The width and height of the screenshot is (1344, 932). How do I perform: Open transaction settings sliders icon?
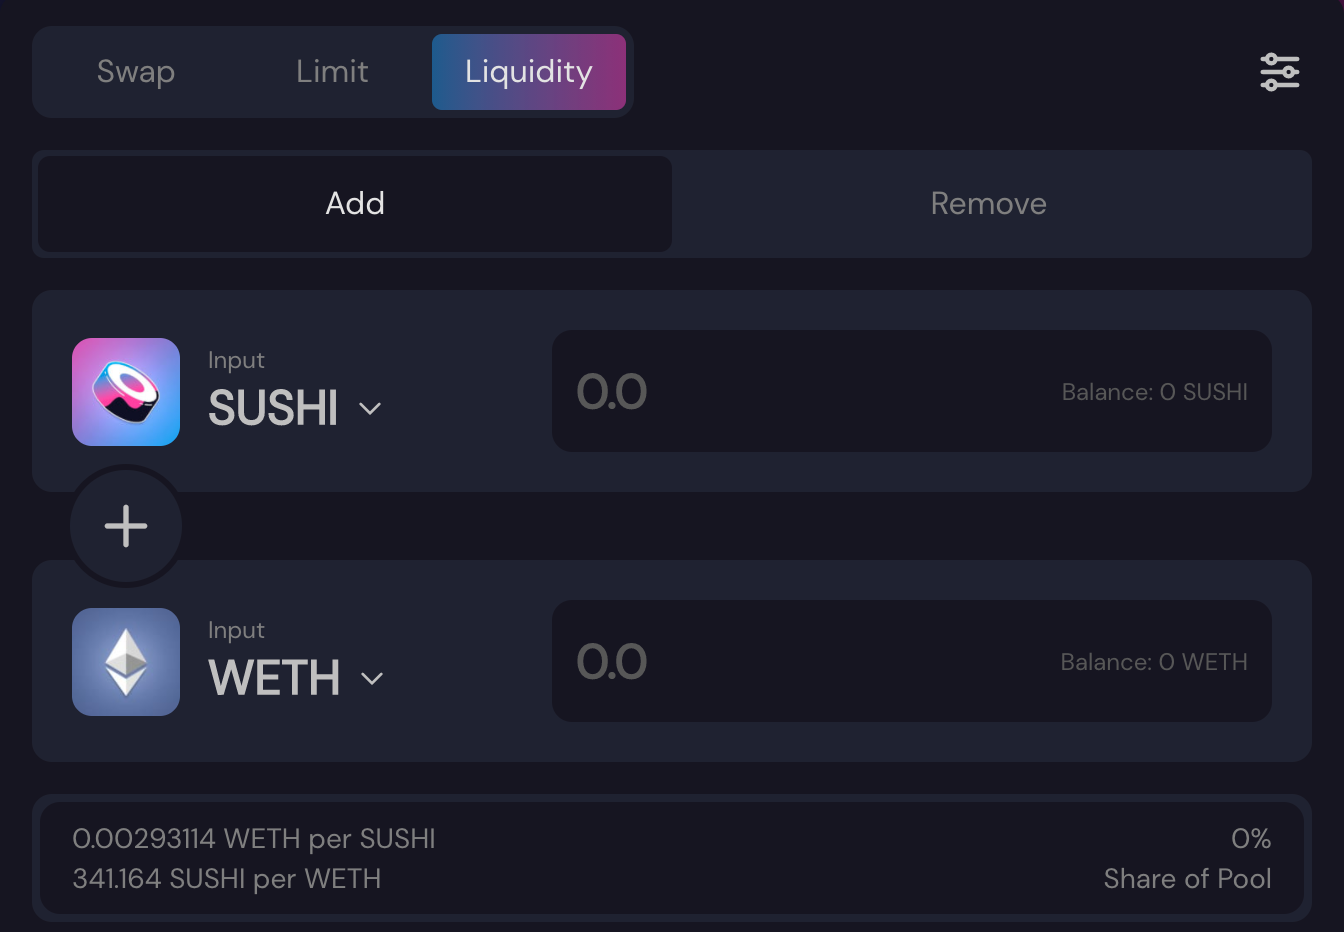pos(1279,72)
